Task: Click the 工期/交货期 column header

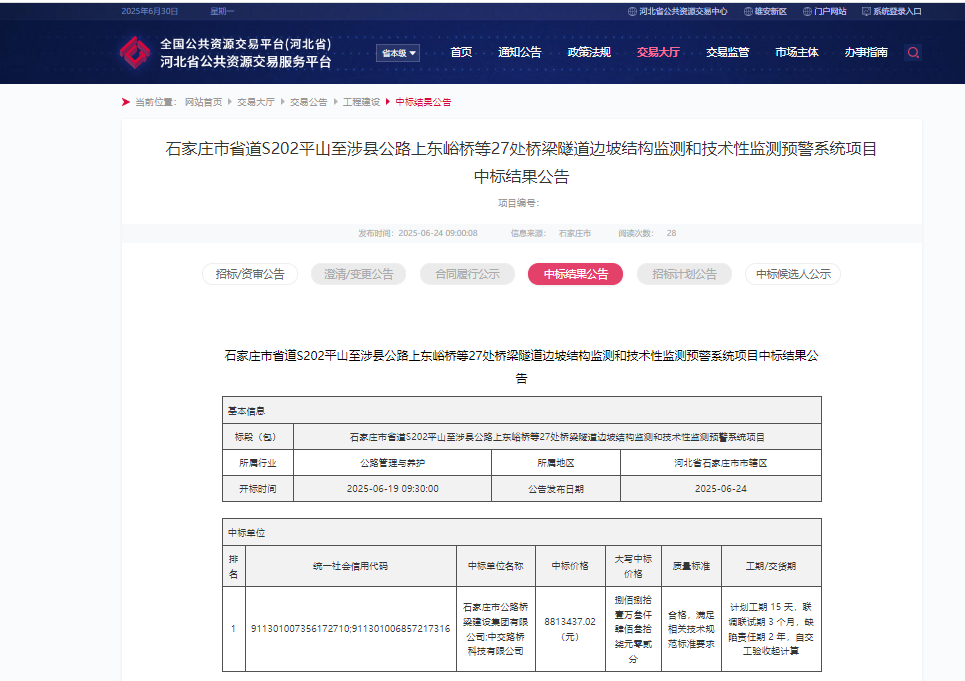Action: 771,566
